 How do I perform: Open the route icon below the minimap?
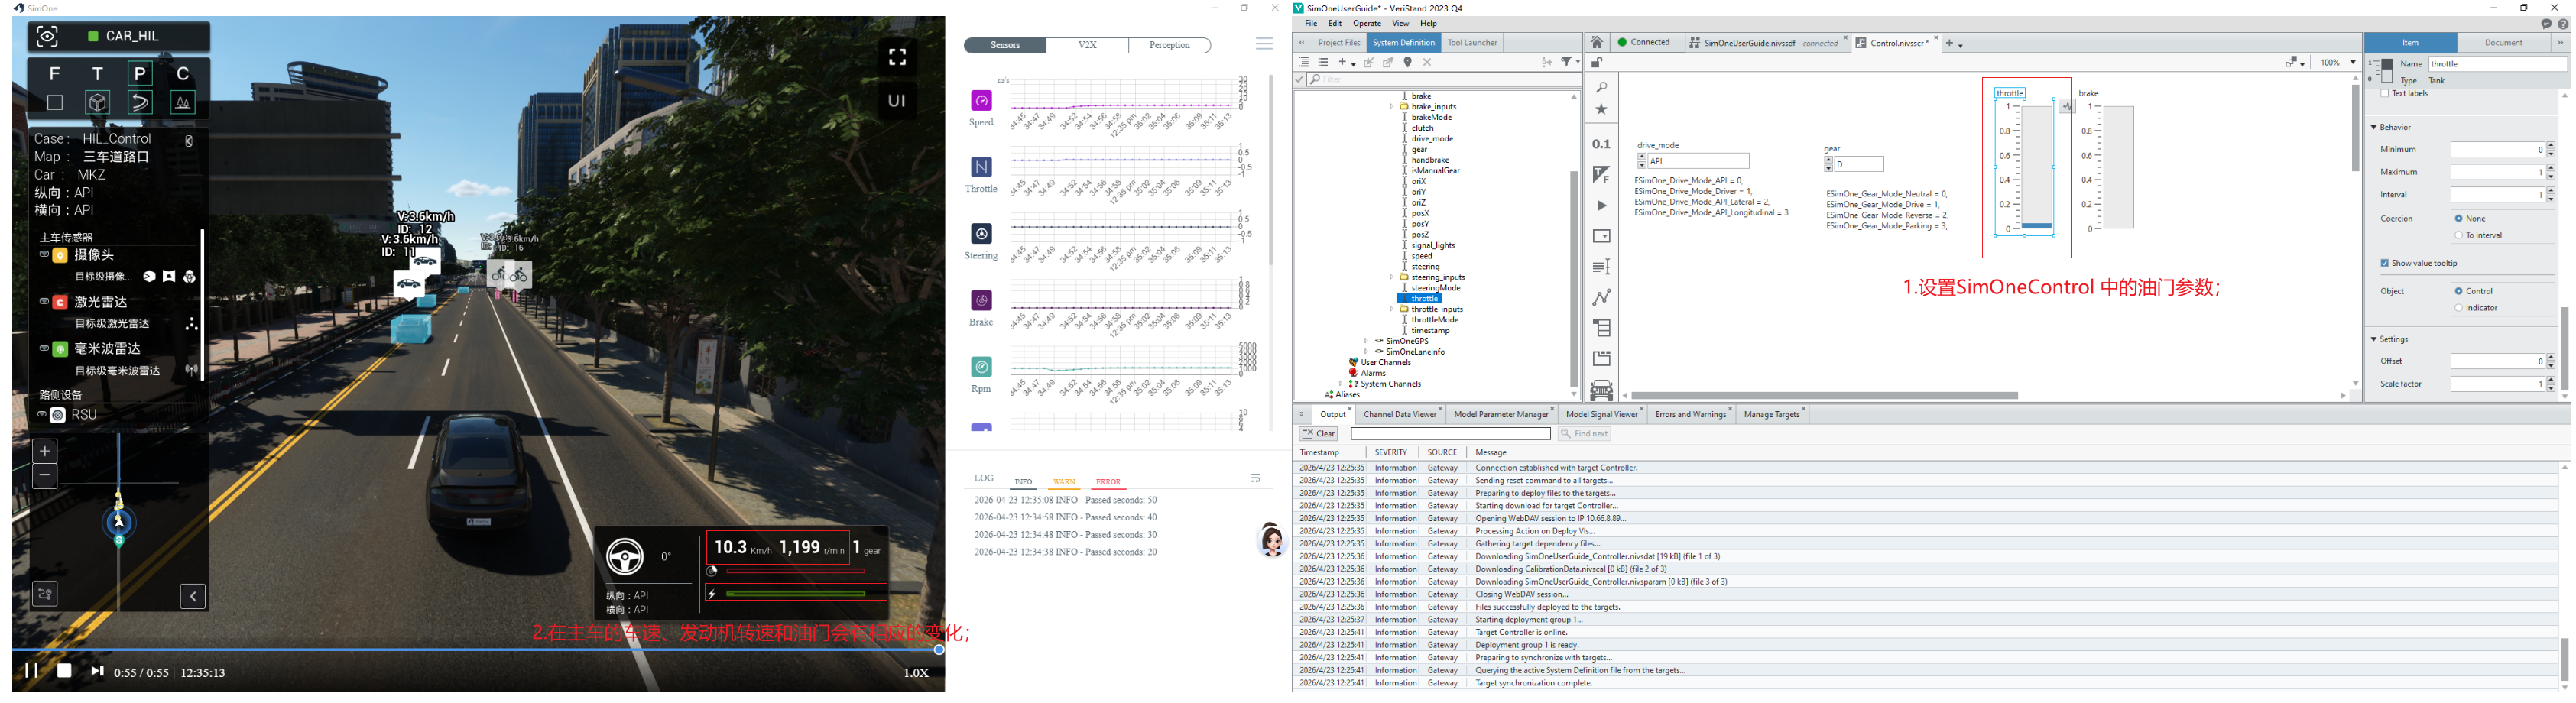[x=45, y=594]
